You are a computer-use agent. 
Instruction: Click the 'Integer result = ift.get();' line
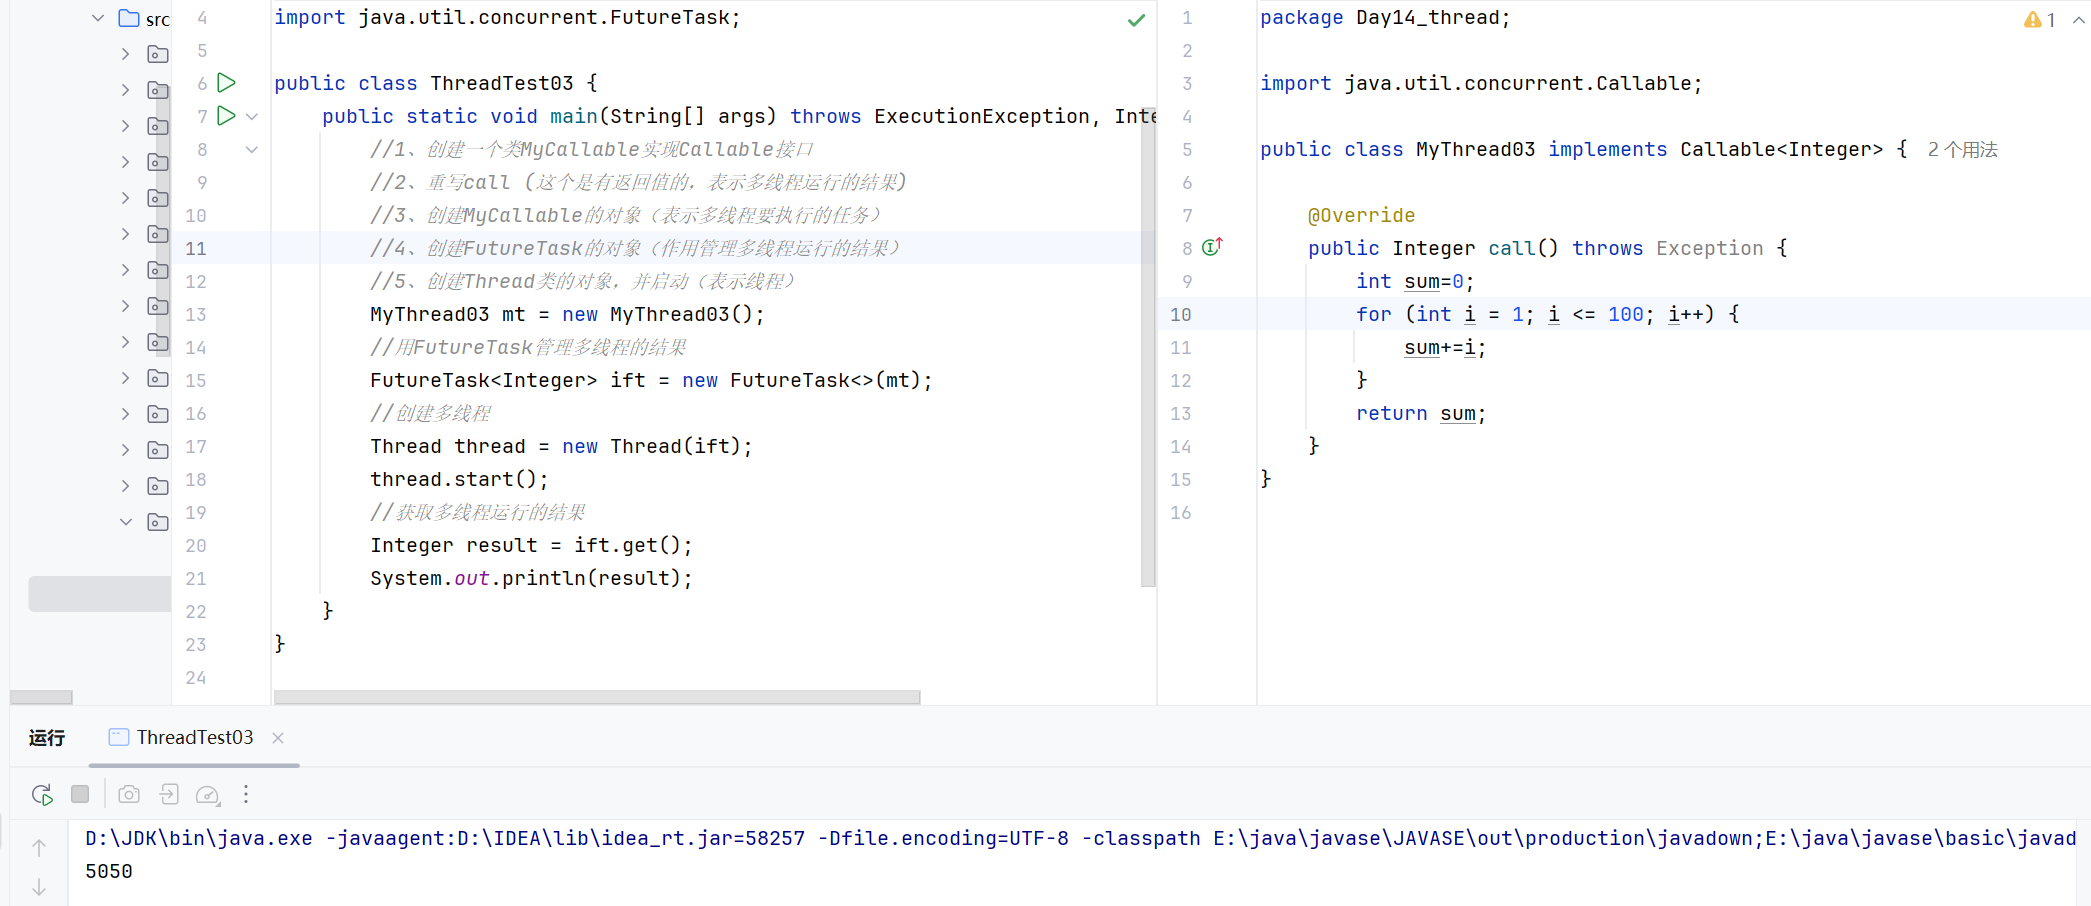click(x=531, y=545)
